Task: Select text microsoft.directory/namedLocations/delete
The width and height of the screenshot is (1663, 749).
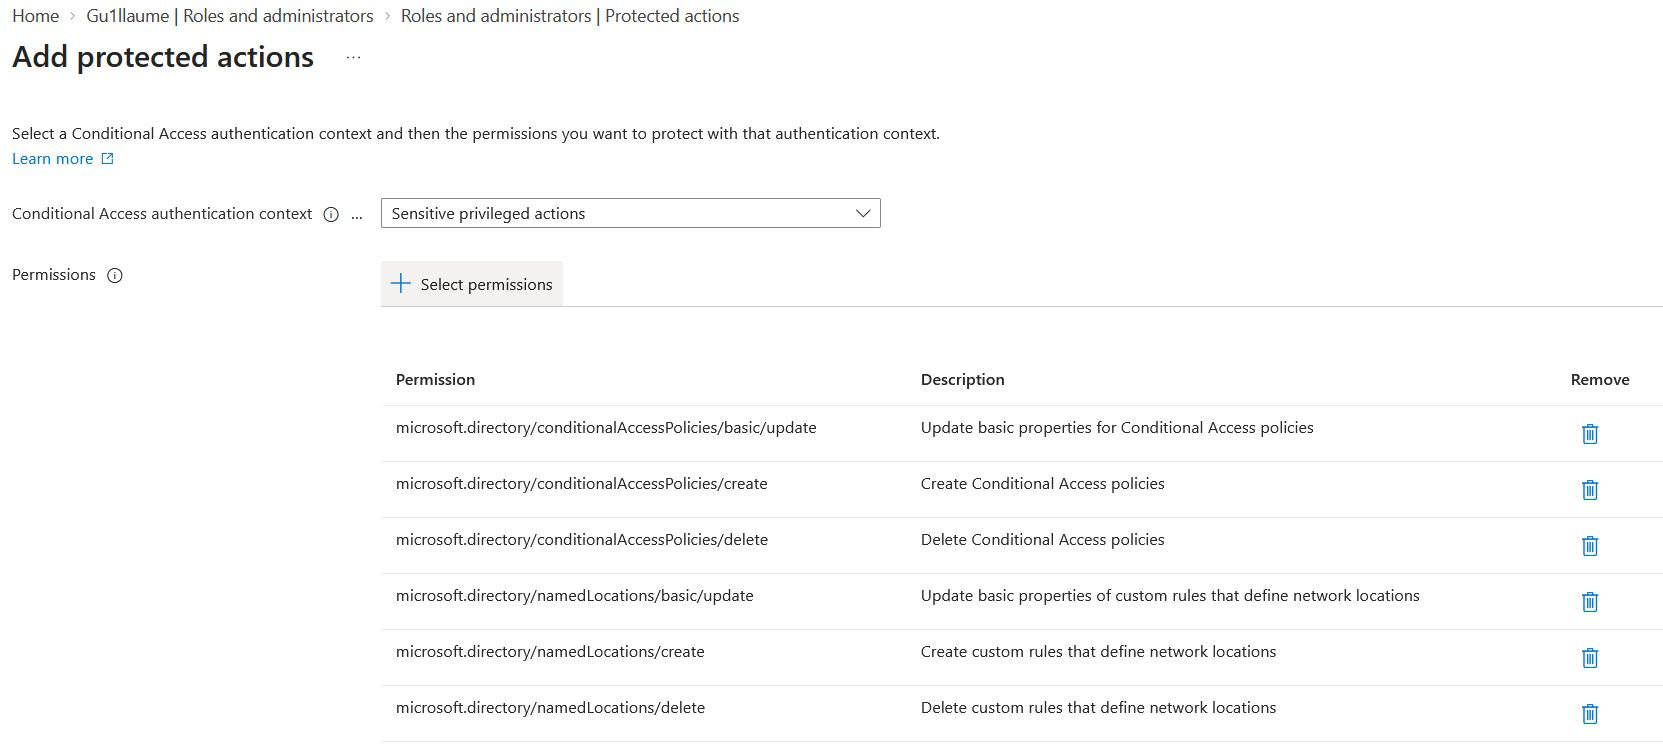Action: 550,708
